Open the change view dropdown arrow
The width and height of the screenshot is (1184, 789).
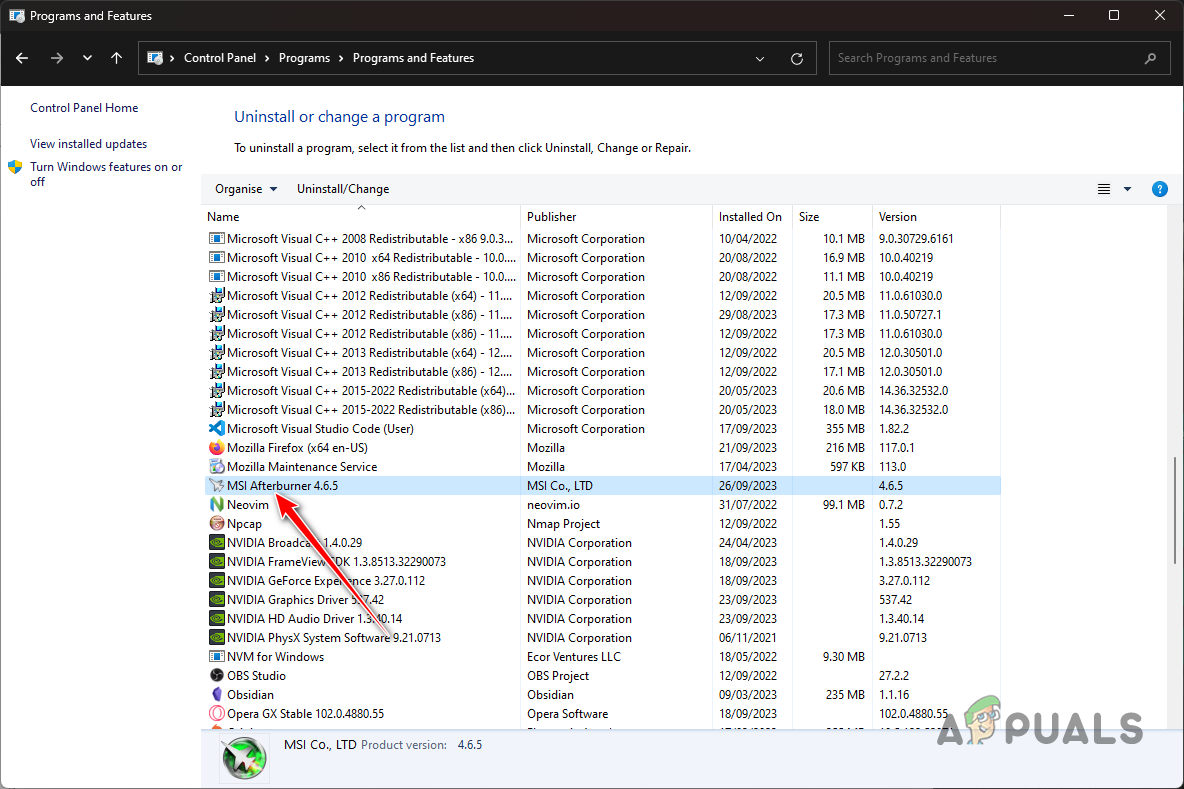1127,188
